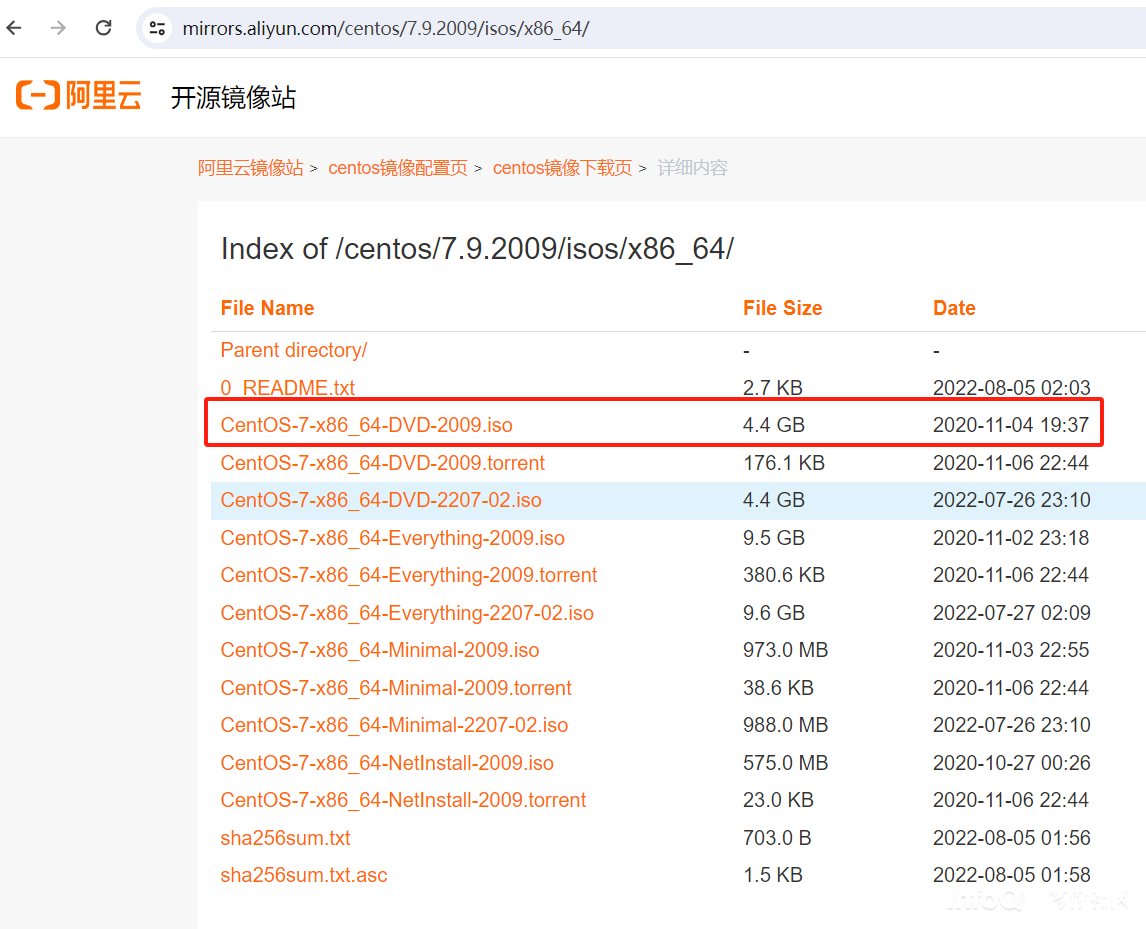Download CentOS-7-x86_64-NetInstall-2009.torrent

click(x=403, y=800)
